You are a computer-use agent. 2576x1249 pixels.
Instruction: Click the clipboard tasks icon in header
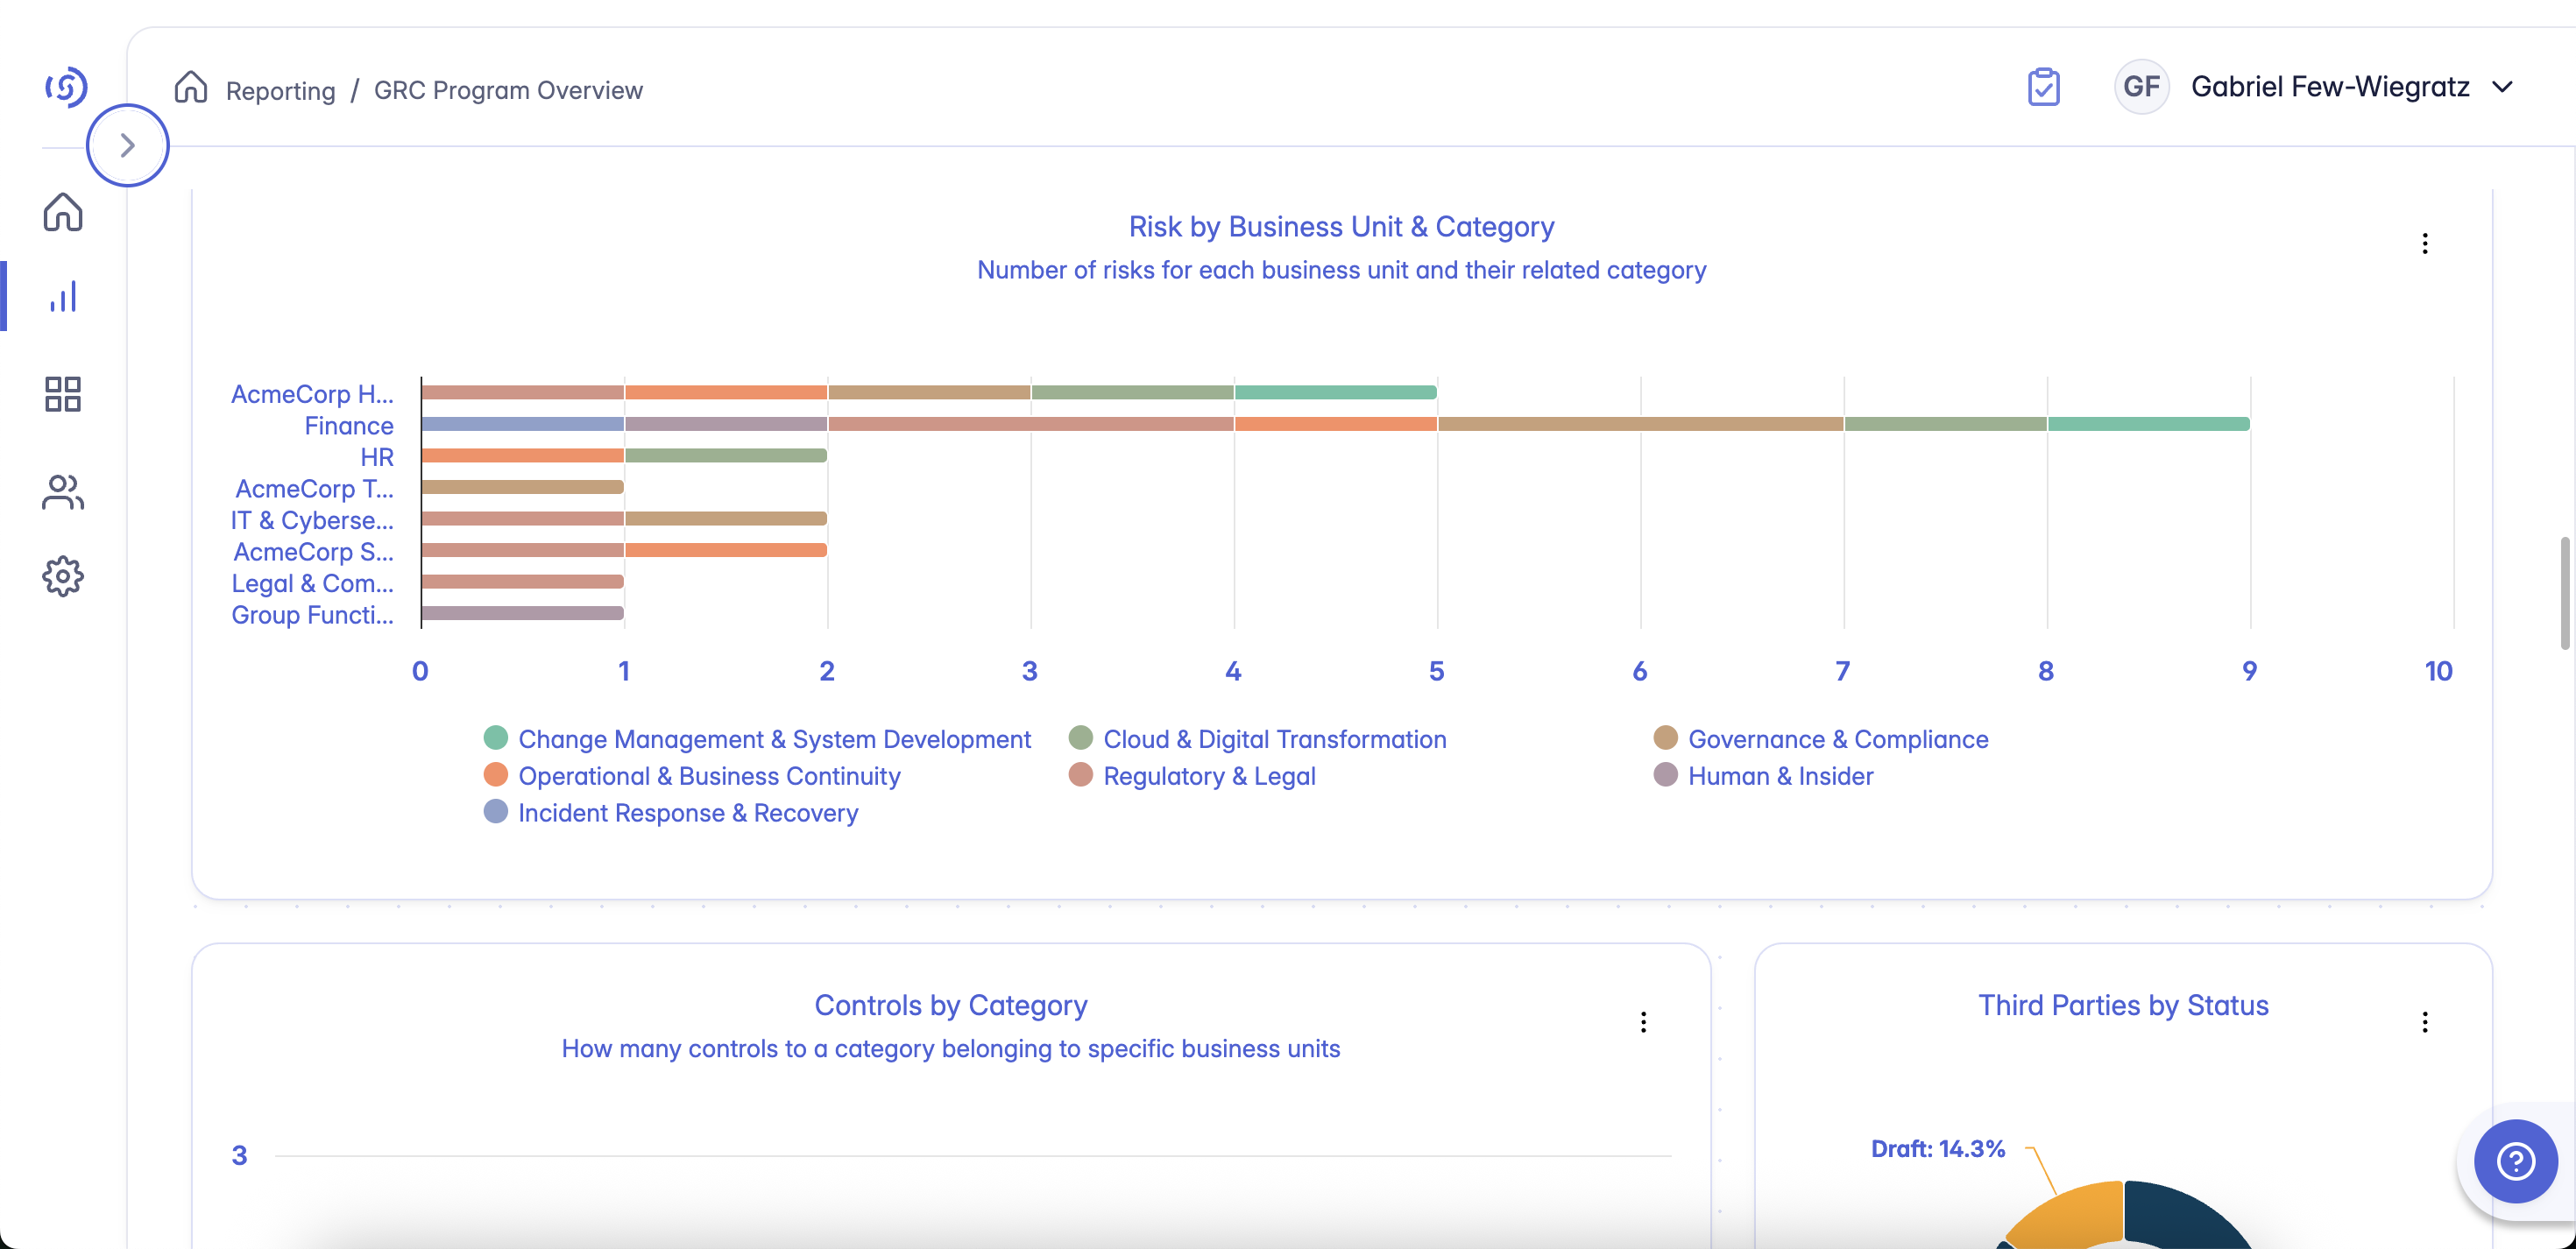tap(2043, 88)
